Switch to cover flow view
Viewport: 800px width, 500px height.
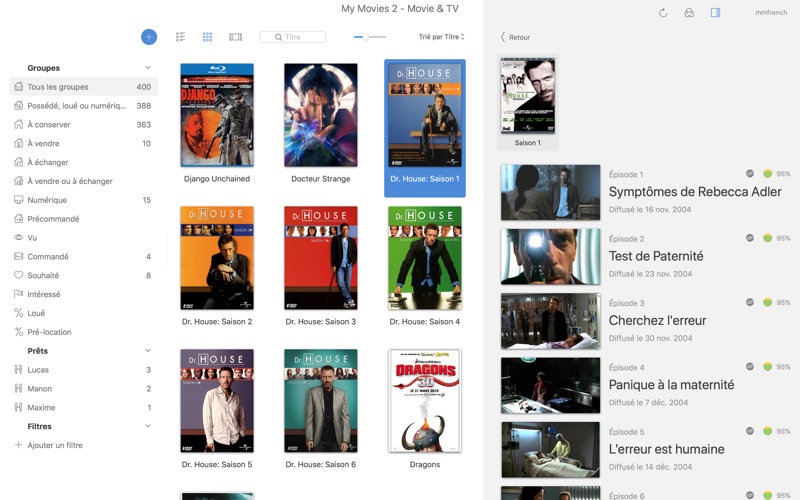[x=236, y=37]
